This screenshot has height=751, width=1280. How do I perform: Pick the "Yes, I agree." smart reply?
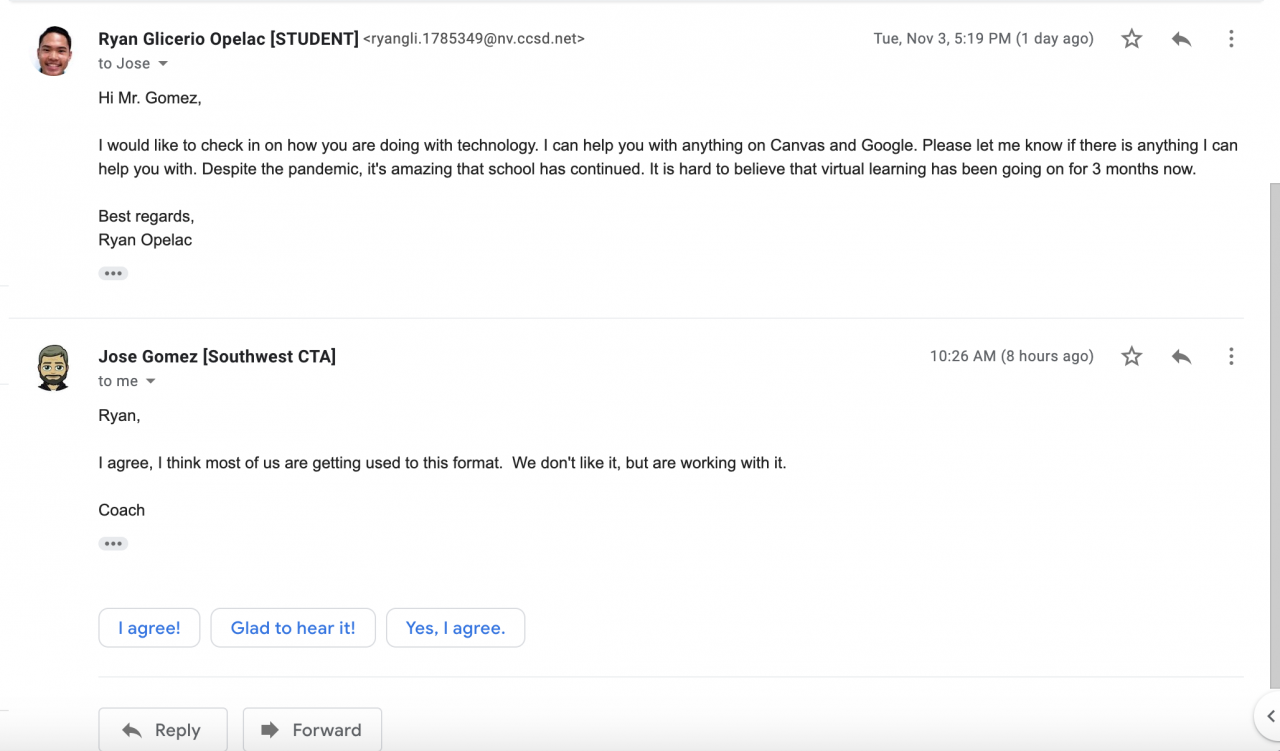(x=455, y=628)
